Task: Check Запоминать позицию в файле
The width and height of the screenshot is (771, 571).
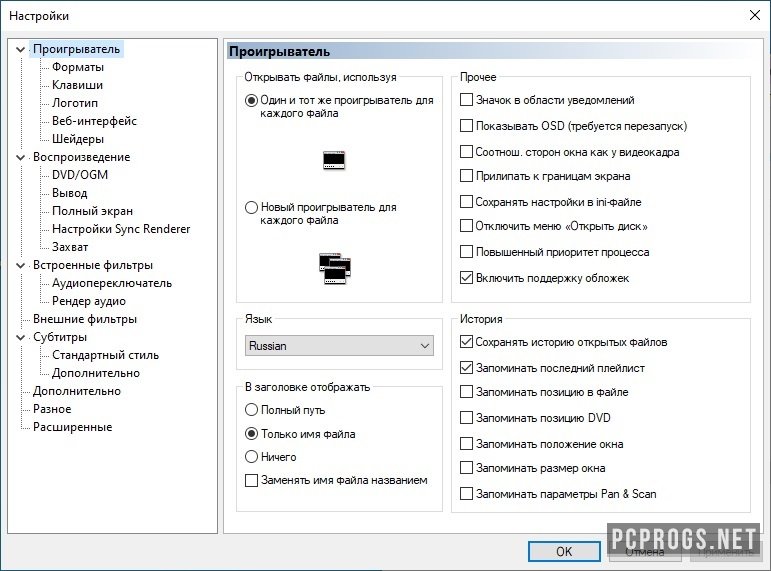Action: coord(467,393)
